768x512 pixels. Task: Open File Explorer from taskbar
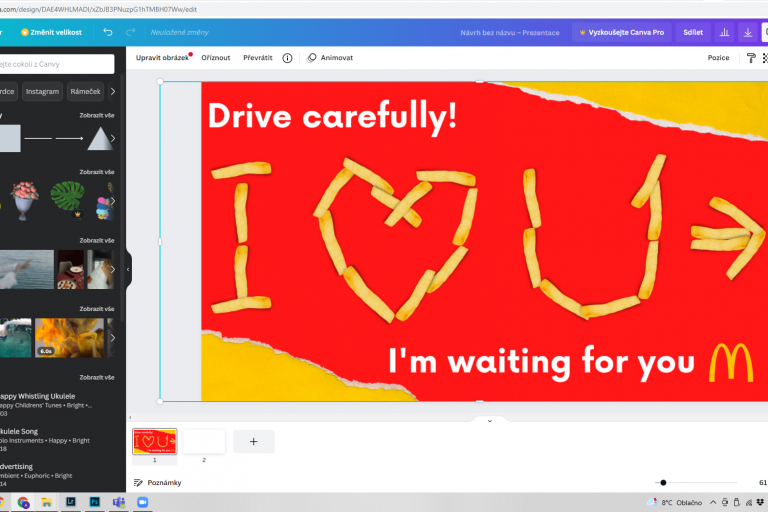47,502
